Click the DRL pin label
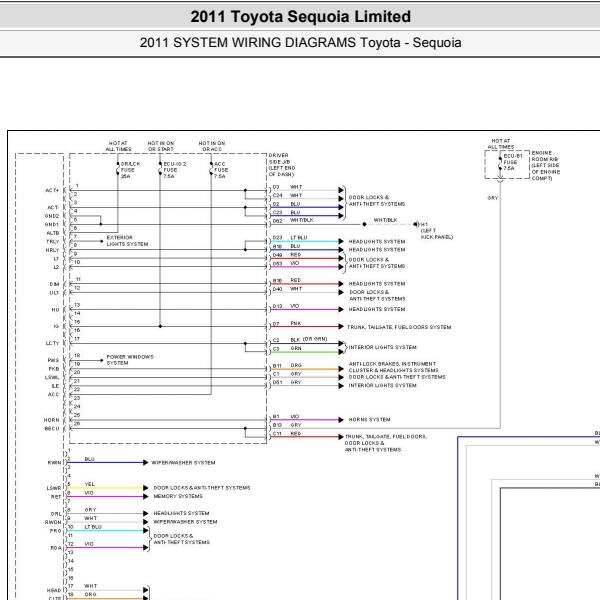Screen dimensions: 600x600 (x=56, y=514)
